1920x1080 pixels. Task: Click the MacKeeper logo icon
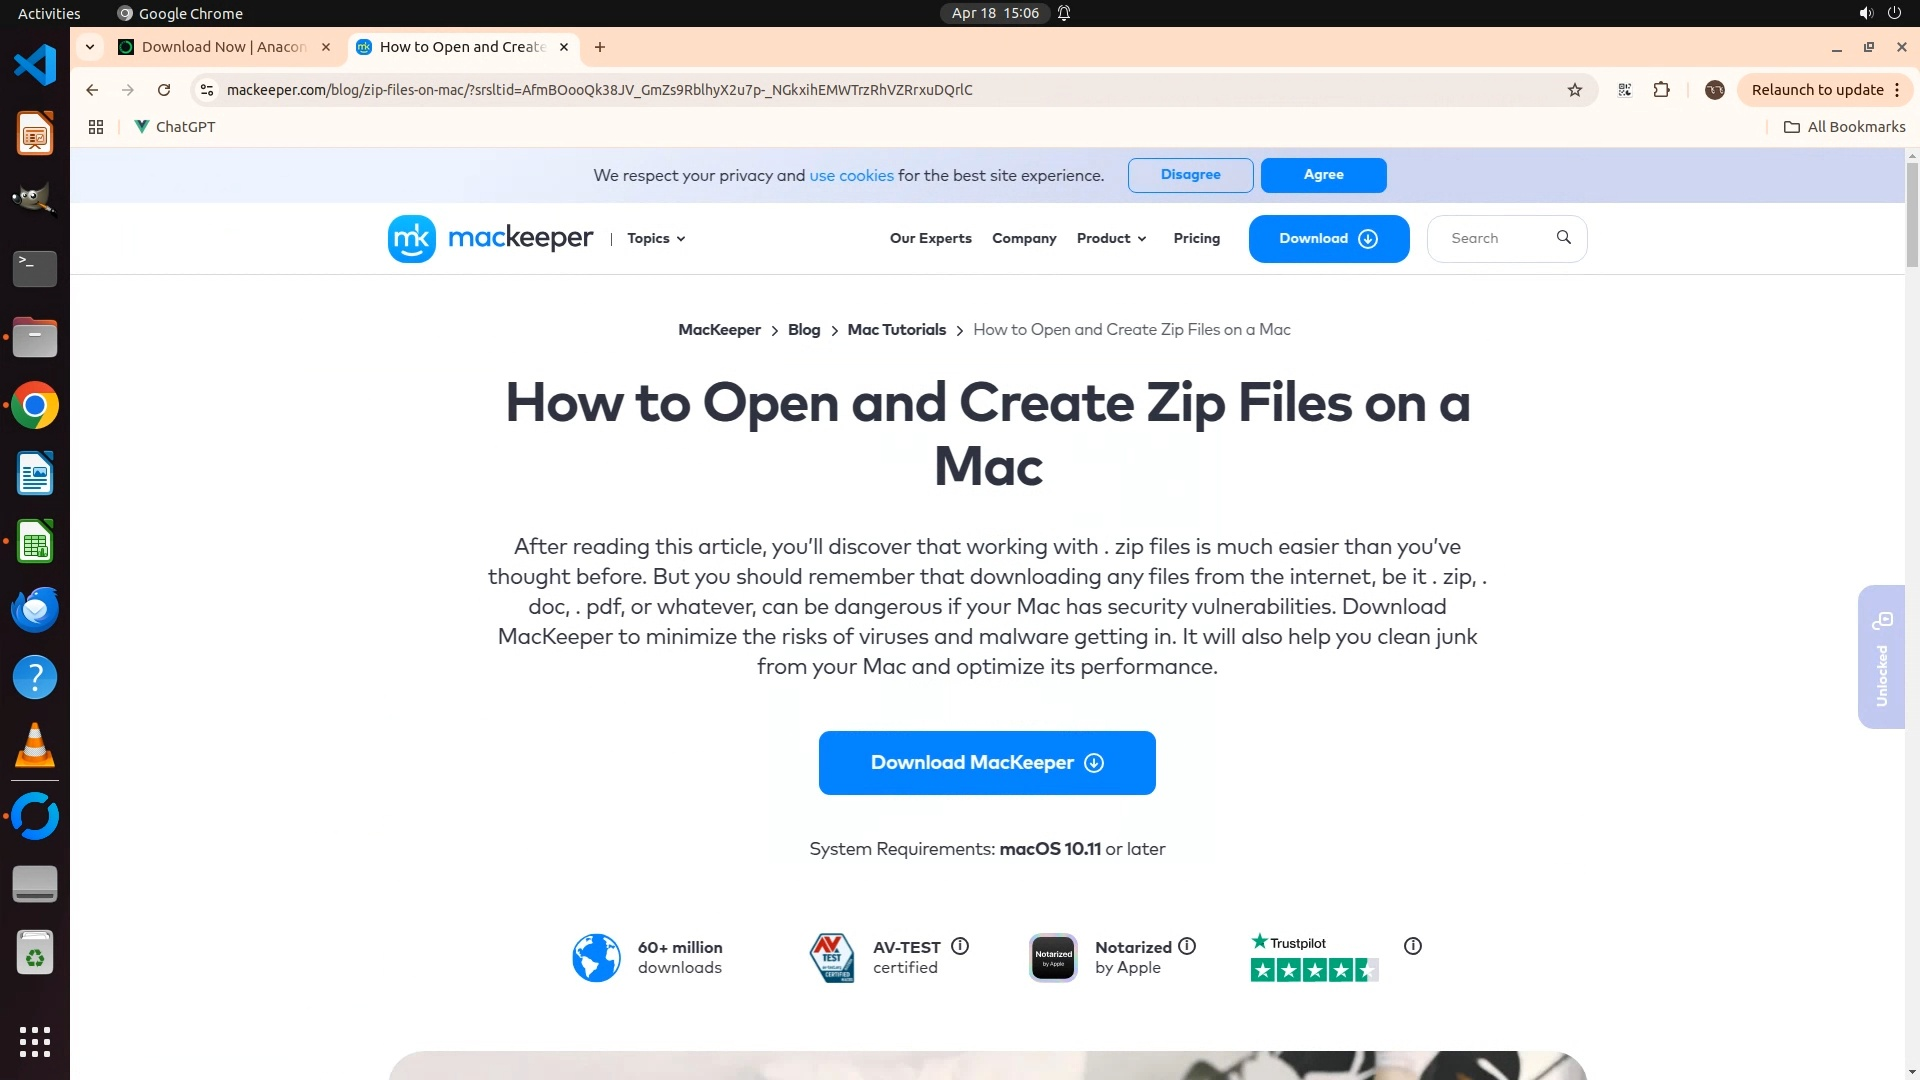coord(411,239)
